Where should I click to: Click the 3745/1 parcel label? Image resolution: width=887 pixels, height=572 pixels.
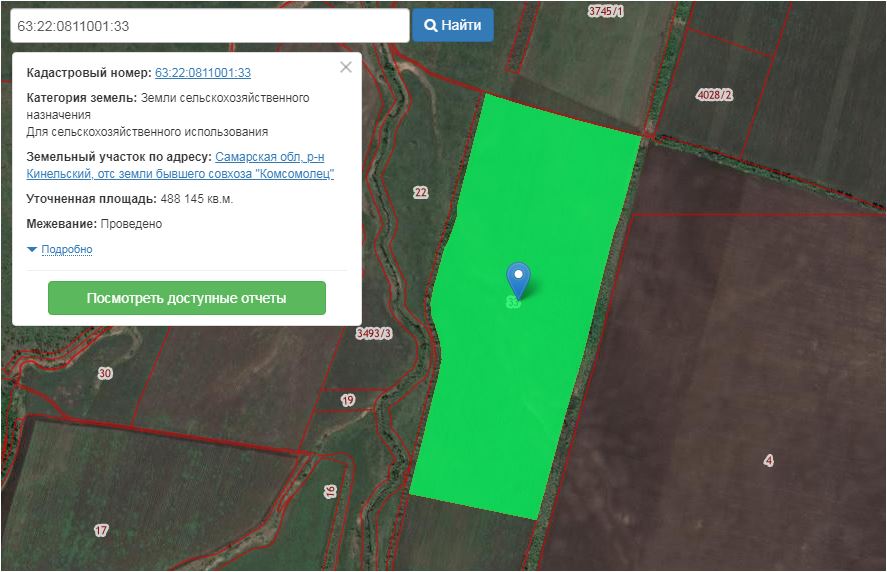click(606, 11)
